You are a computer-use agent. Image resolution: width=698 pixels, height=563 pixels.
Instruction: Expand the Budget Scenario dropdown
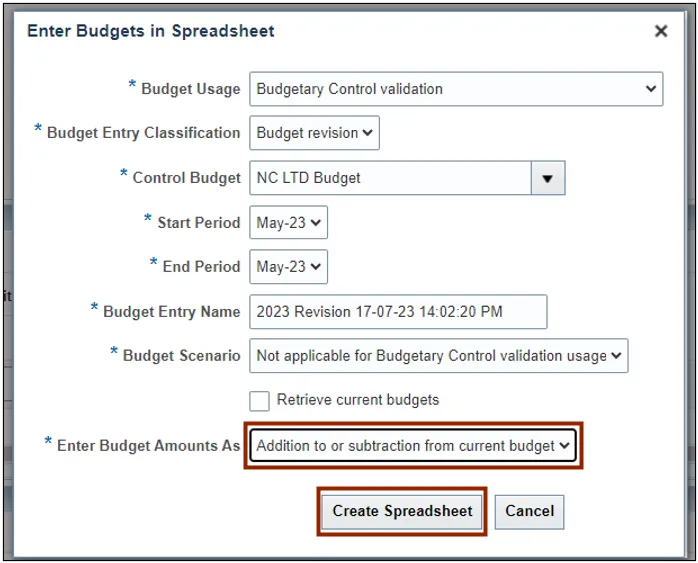[438, 356]
